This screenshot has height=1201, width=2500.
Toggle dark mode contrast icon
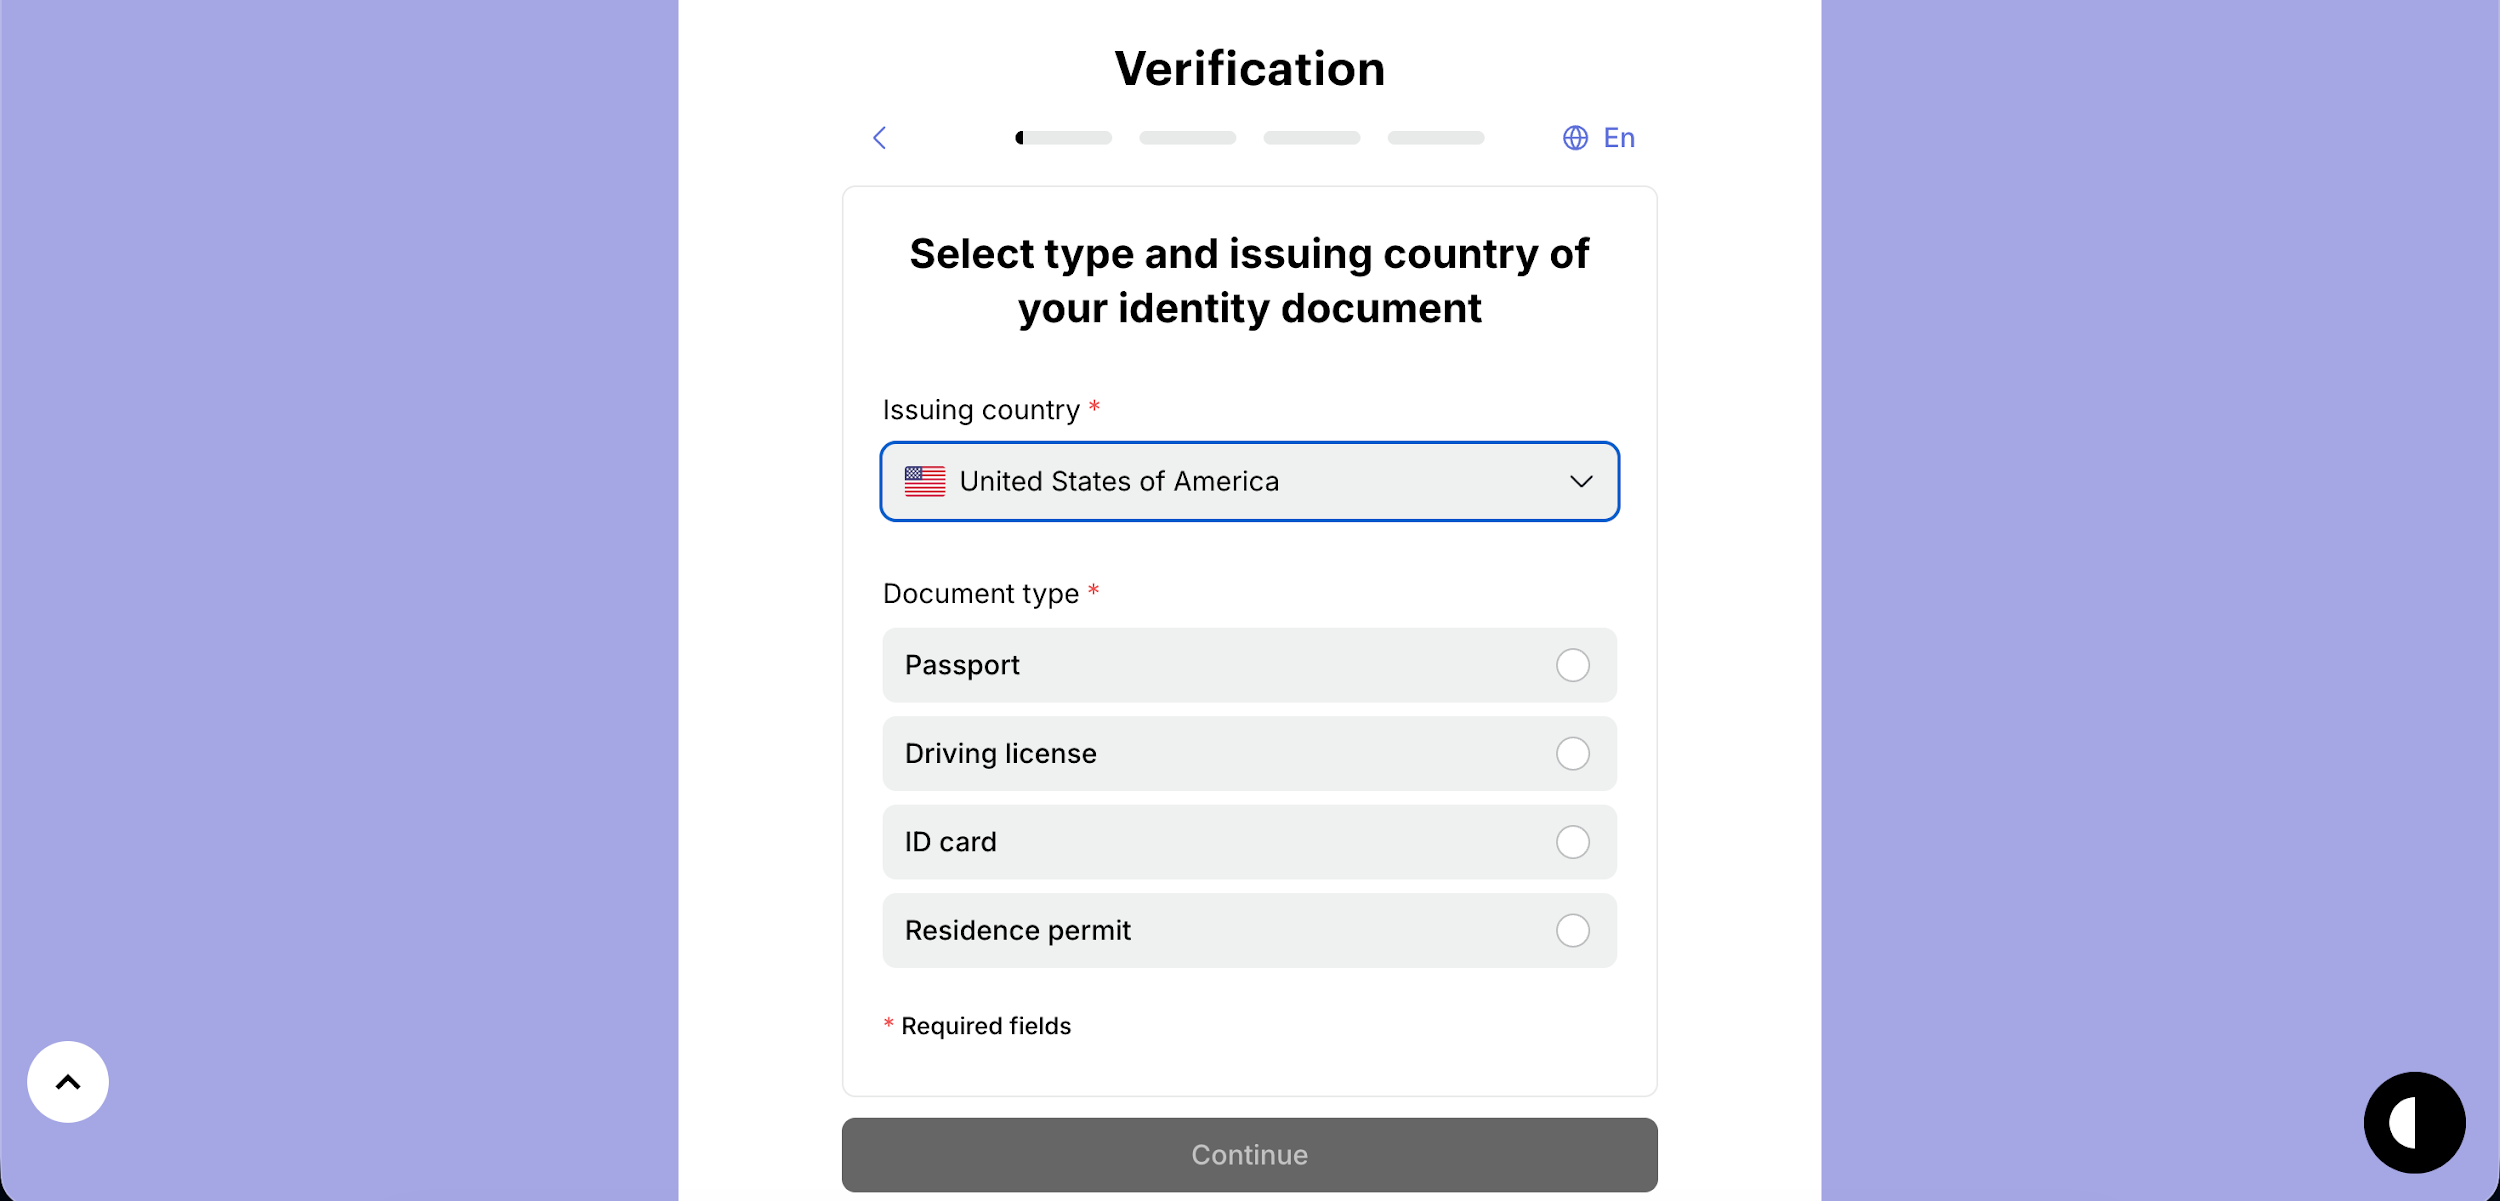click(x=2413, y=1122)
